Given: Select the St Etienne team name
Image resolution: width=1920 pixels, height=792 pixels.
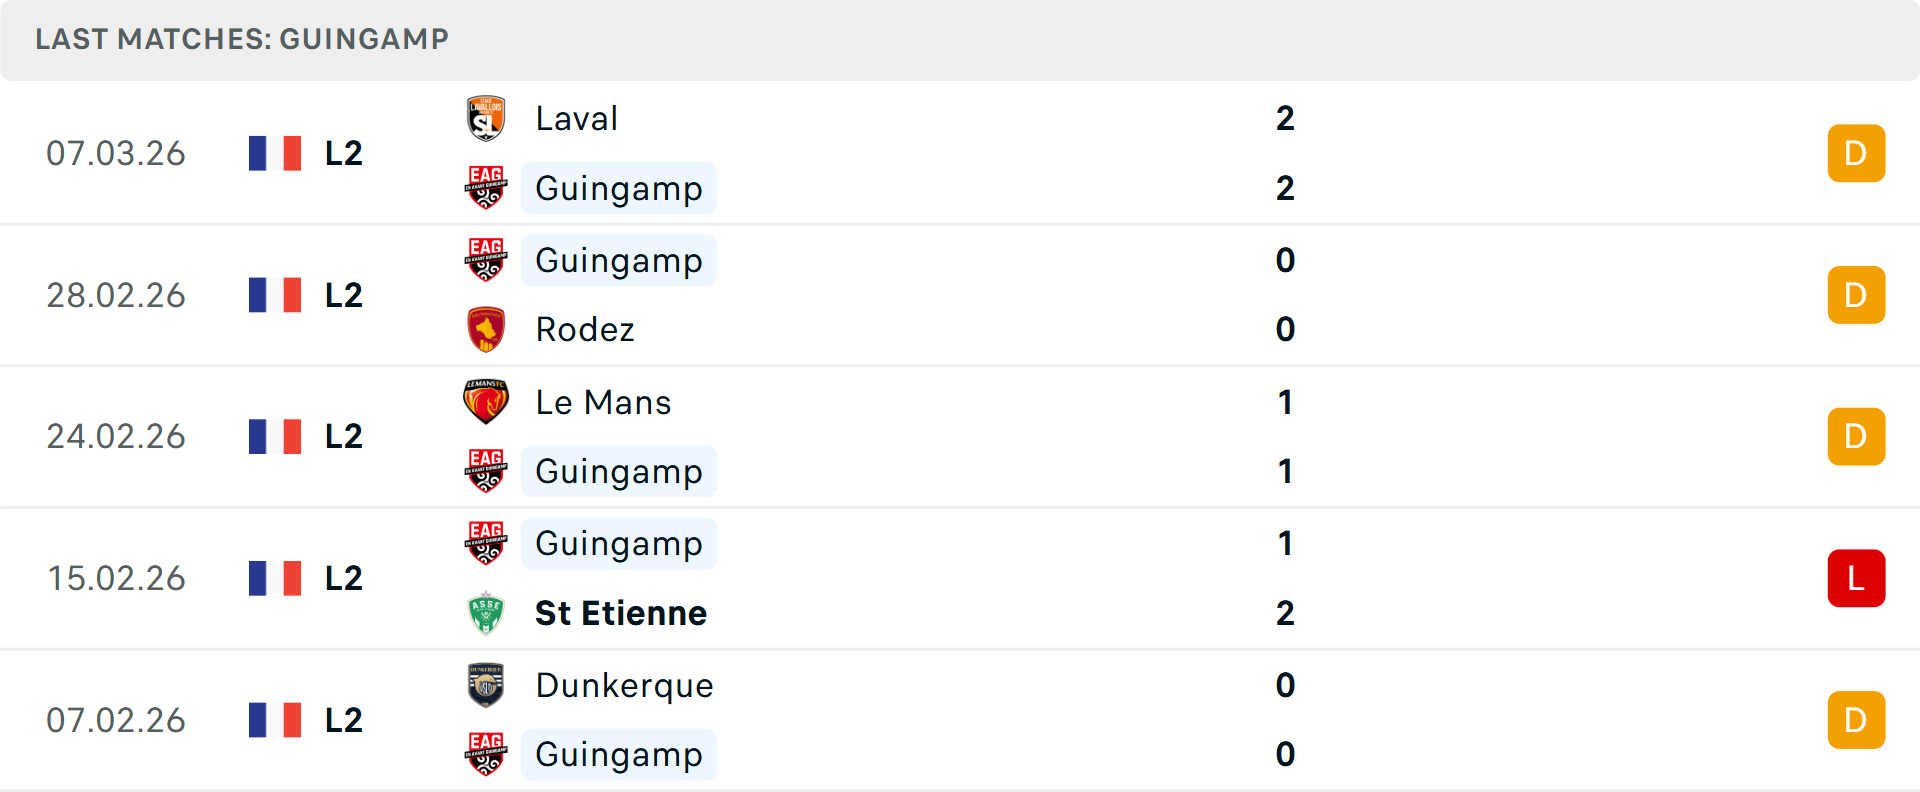Looking at the screenshot, I should [620, 613].
